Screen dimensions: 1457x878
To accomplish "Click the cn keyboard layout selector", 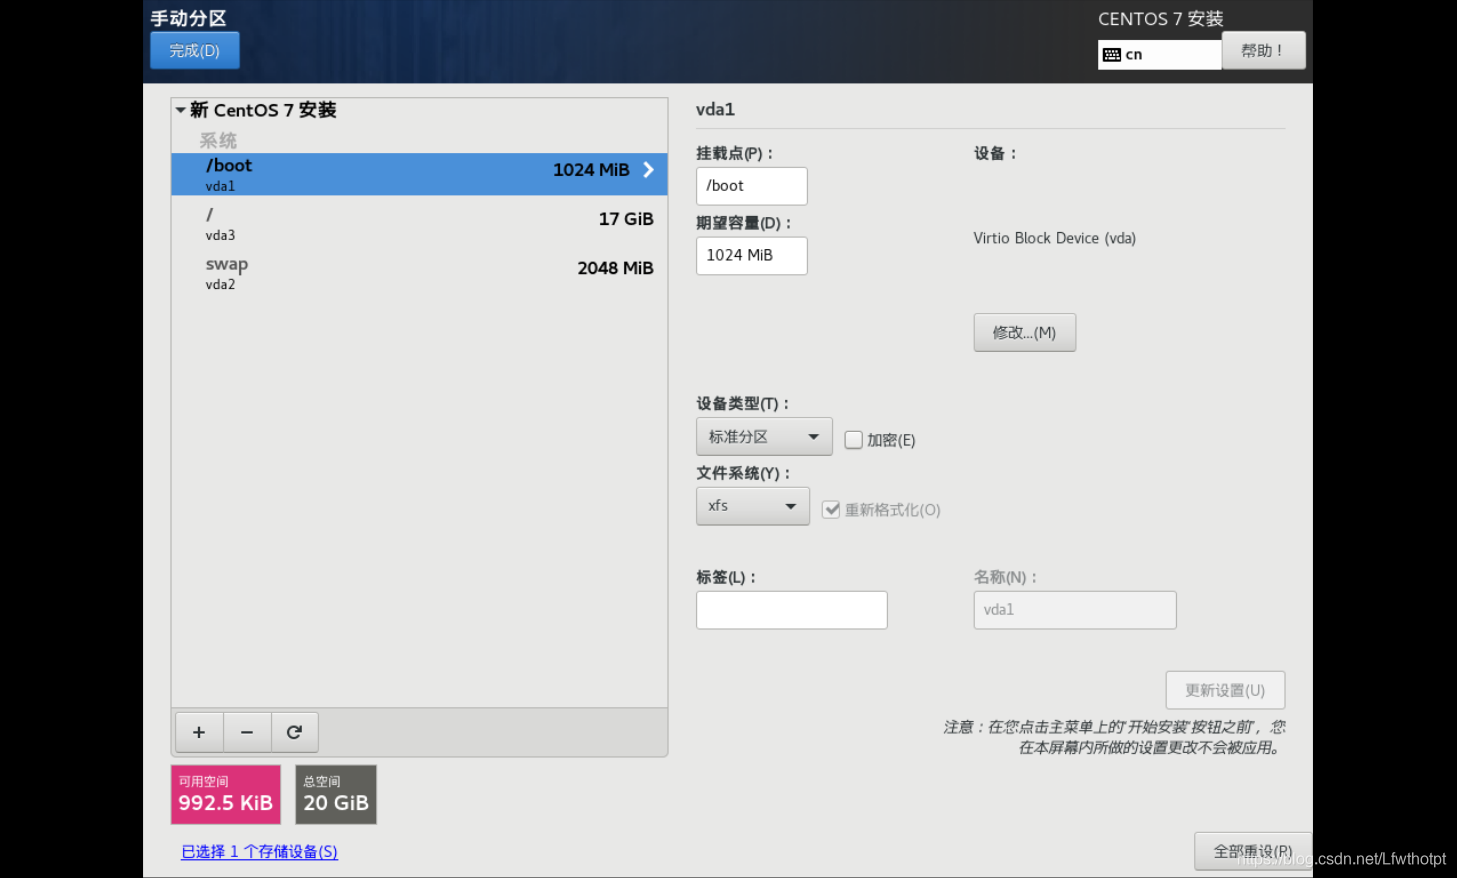I will [x=1160, y=55].
